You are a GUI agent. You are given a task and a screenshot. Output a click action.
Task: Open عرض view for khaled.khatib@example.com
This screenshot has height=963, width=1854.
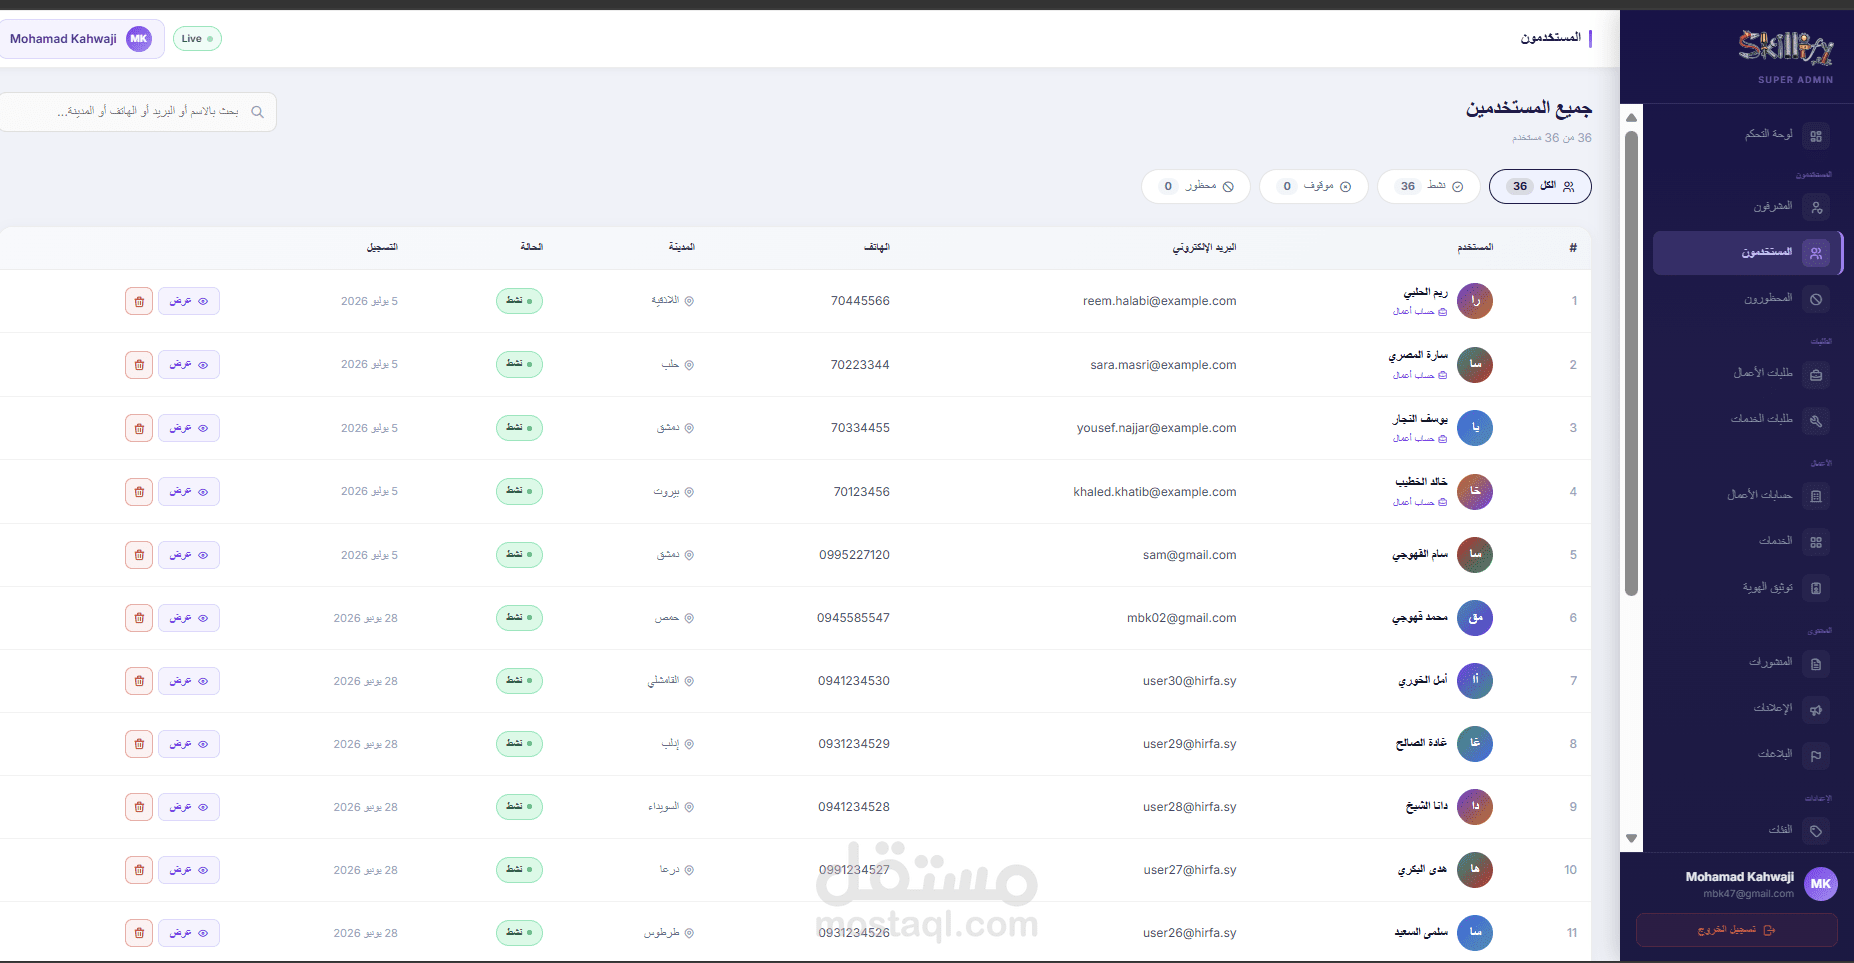pyautogui.click(x=189, y=491)
